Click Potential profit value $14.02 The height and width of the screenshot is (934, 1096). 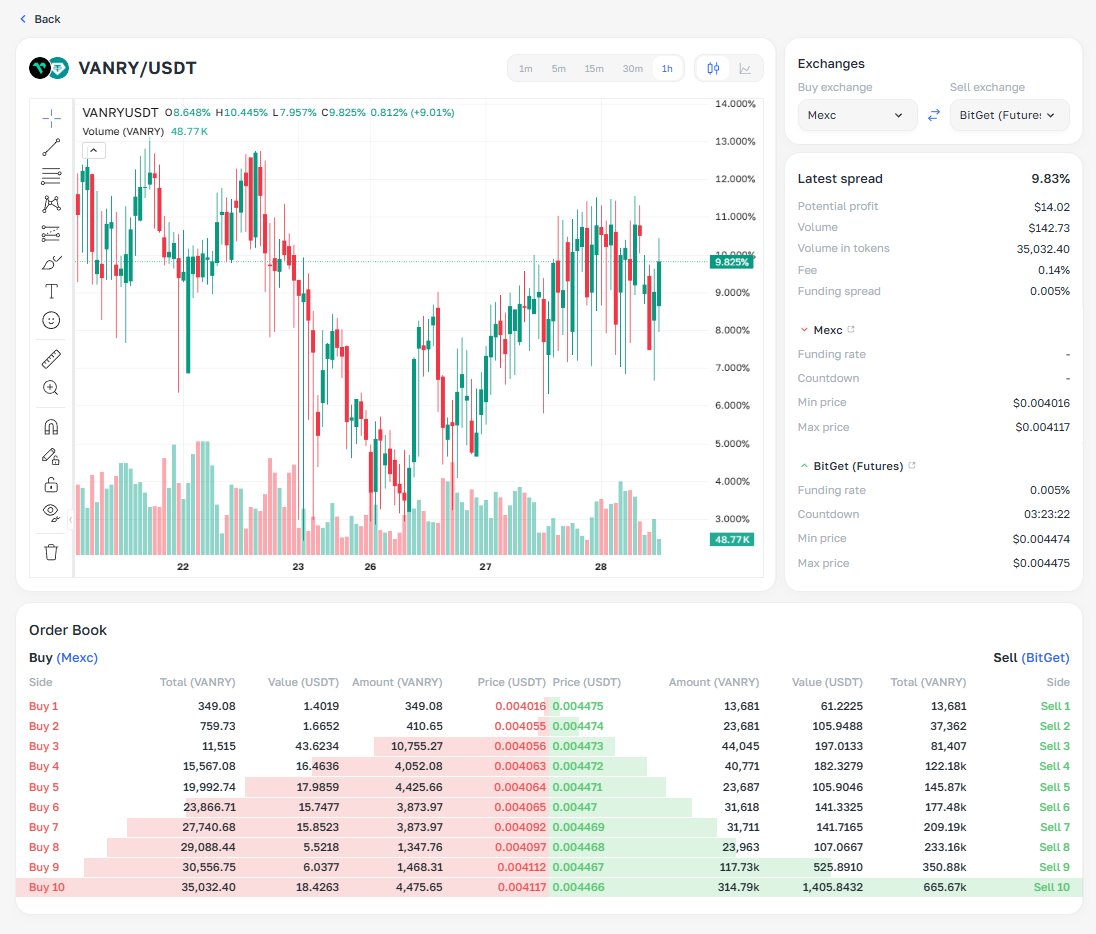click(1052, 207)
